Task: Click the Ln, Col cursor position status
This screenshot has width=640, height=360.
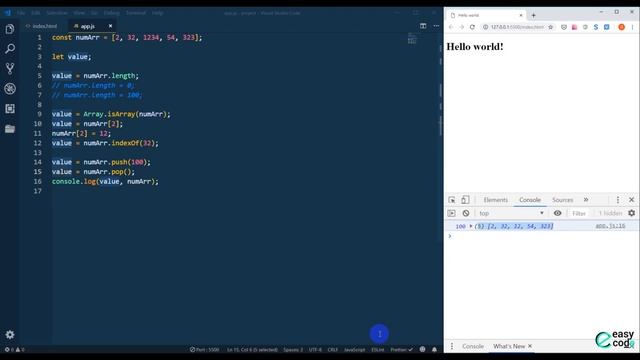Action: pos(252,349)
